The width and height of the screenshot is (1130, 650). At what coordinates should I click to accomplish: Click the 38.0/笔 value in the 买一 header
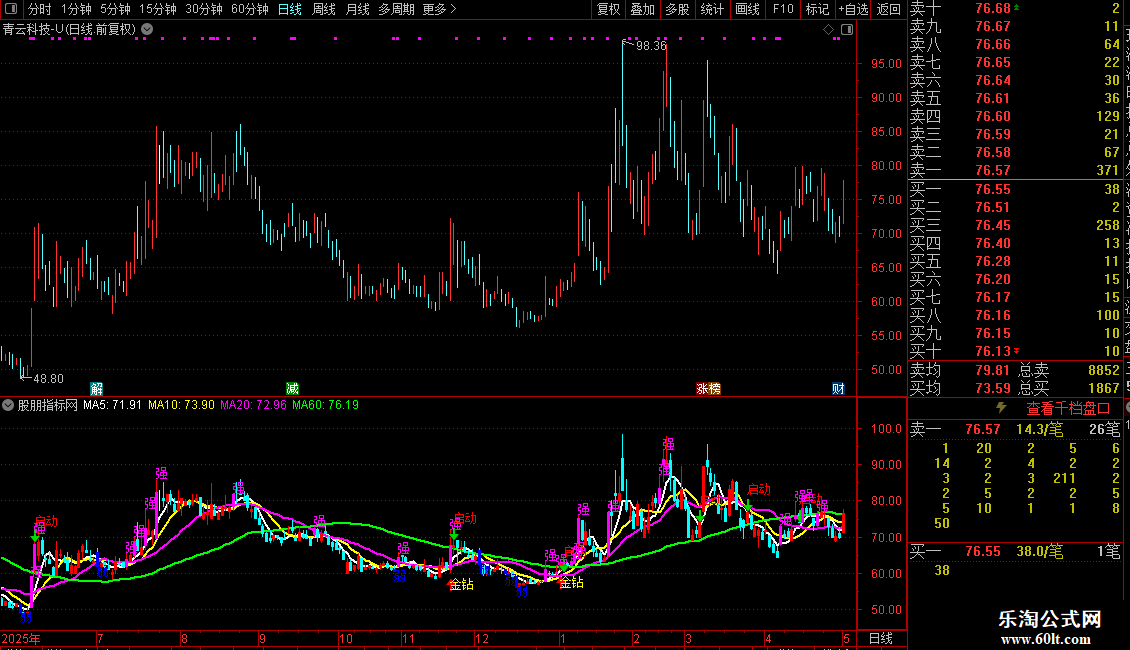point(1039,551)
